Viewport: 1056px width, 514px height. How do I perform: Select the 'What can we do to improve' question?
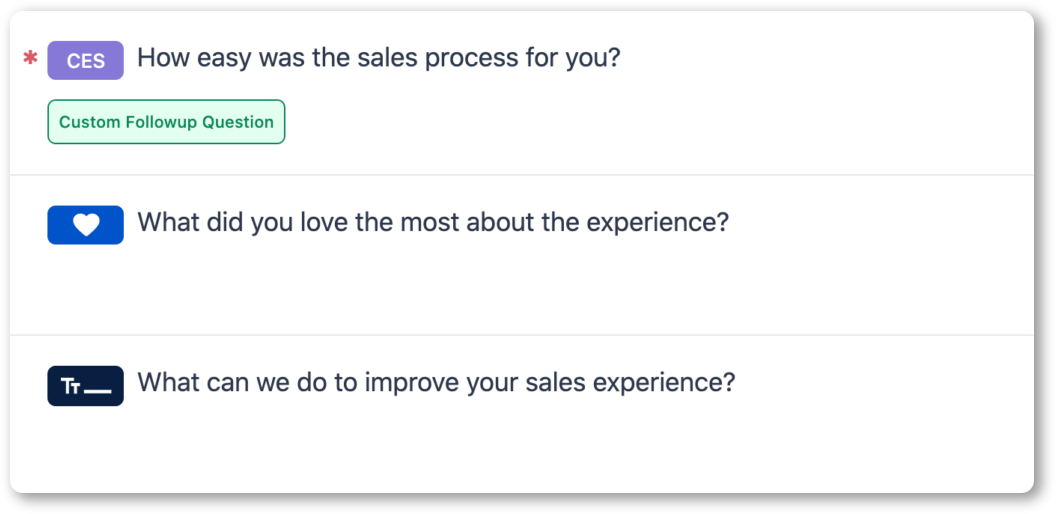[x=436, y=384]
